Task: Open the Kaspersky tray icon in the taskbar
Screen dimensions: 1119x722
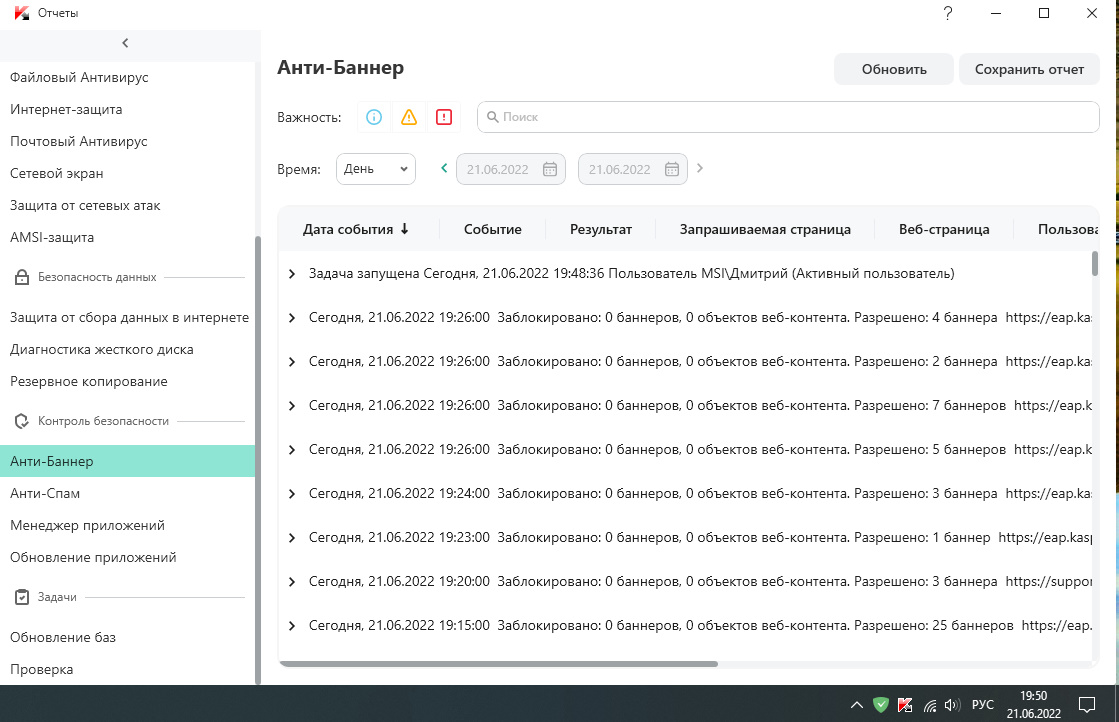Action: click(905, 705)
